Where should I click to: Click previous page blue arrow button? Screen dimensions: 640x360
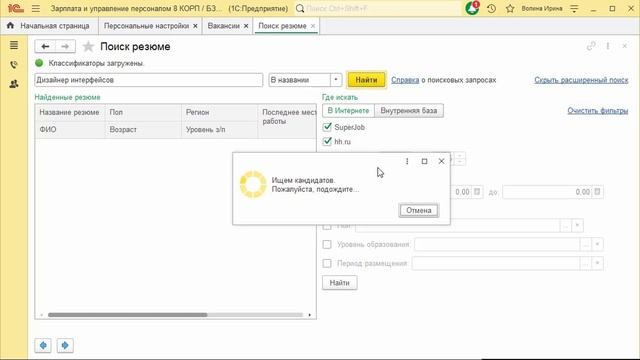(43, 345)
